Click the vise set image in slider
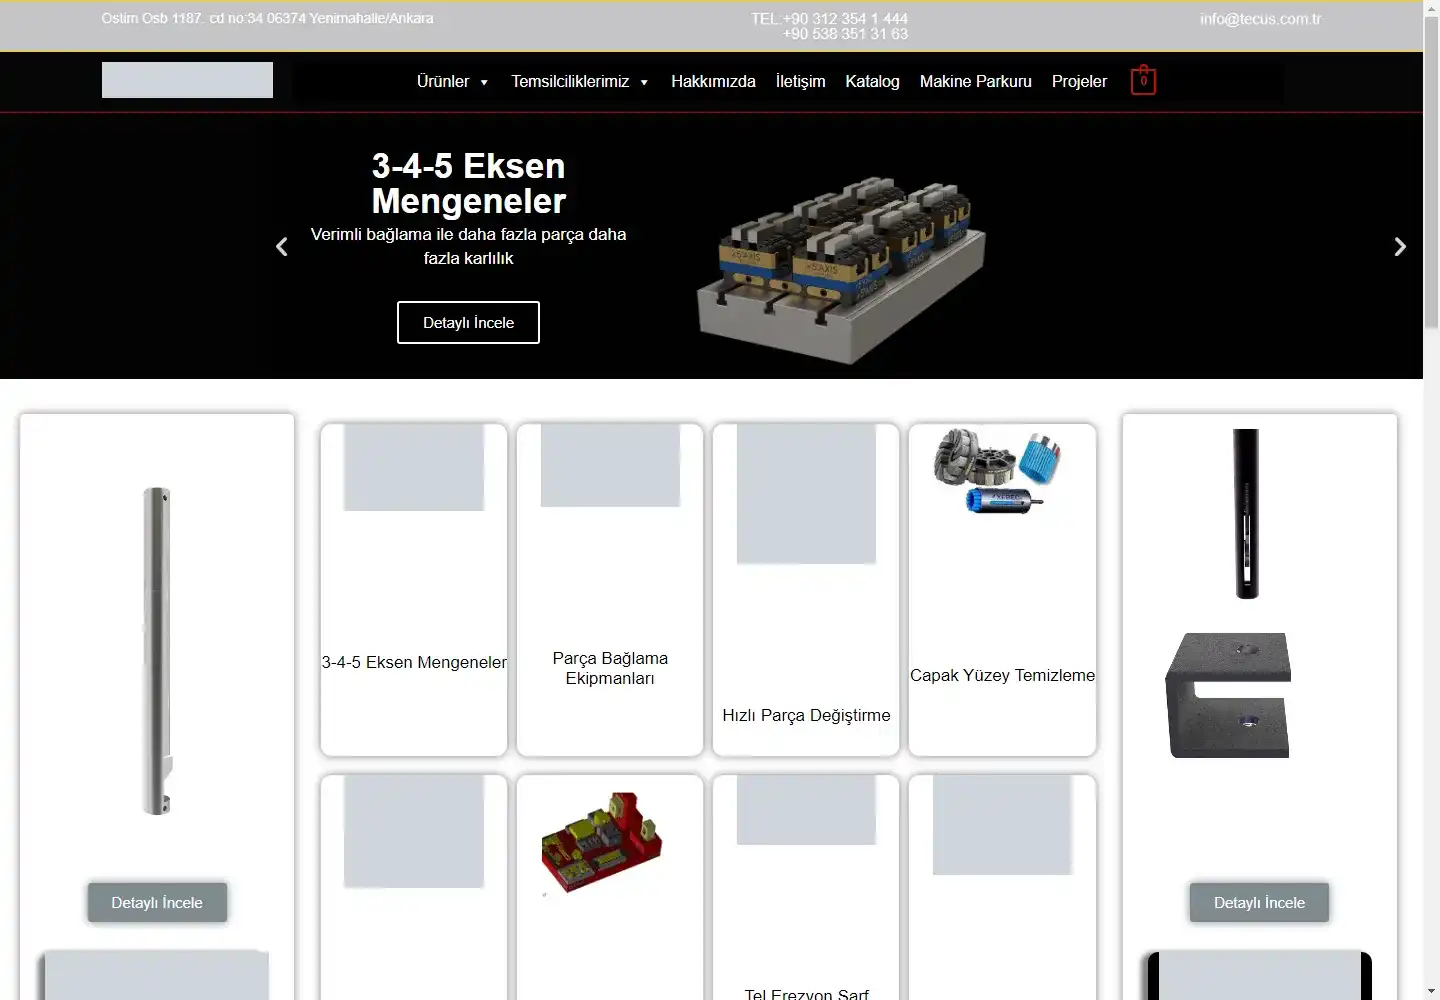This screenshot has height=1000, width=1440. tap(842, 268)
